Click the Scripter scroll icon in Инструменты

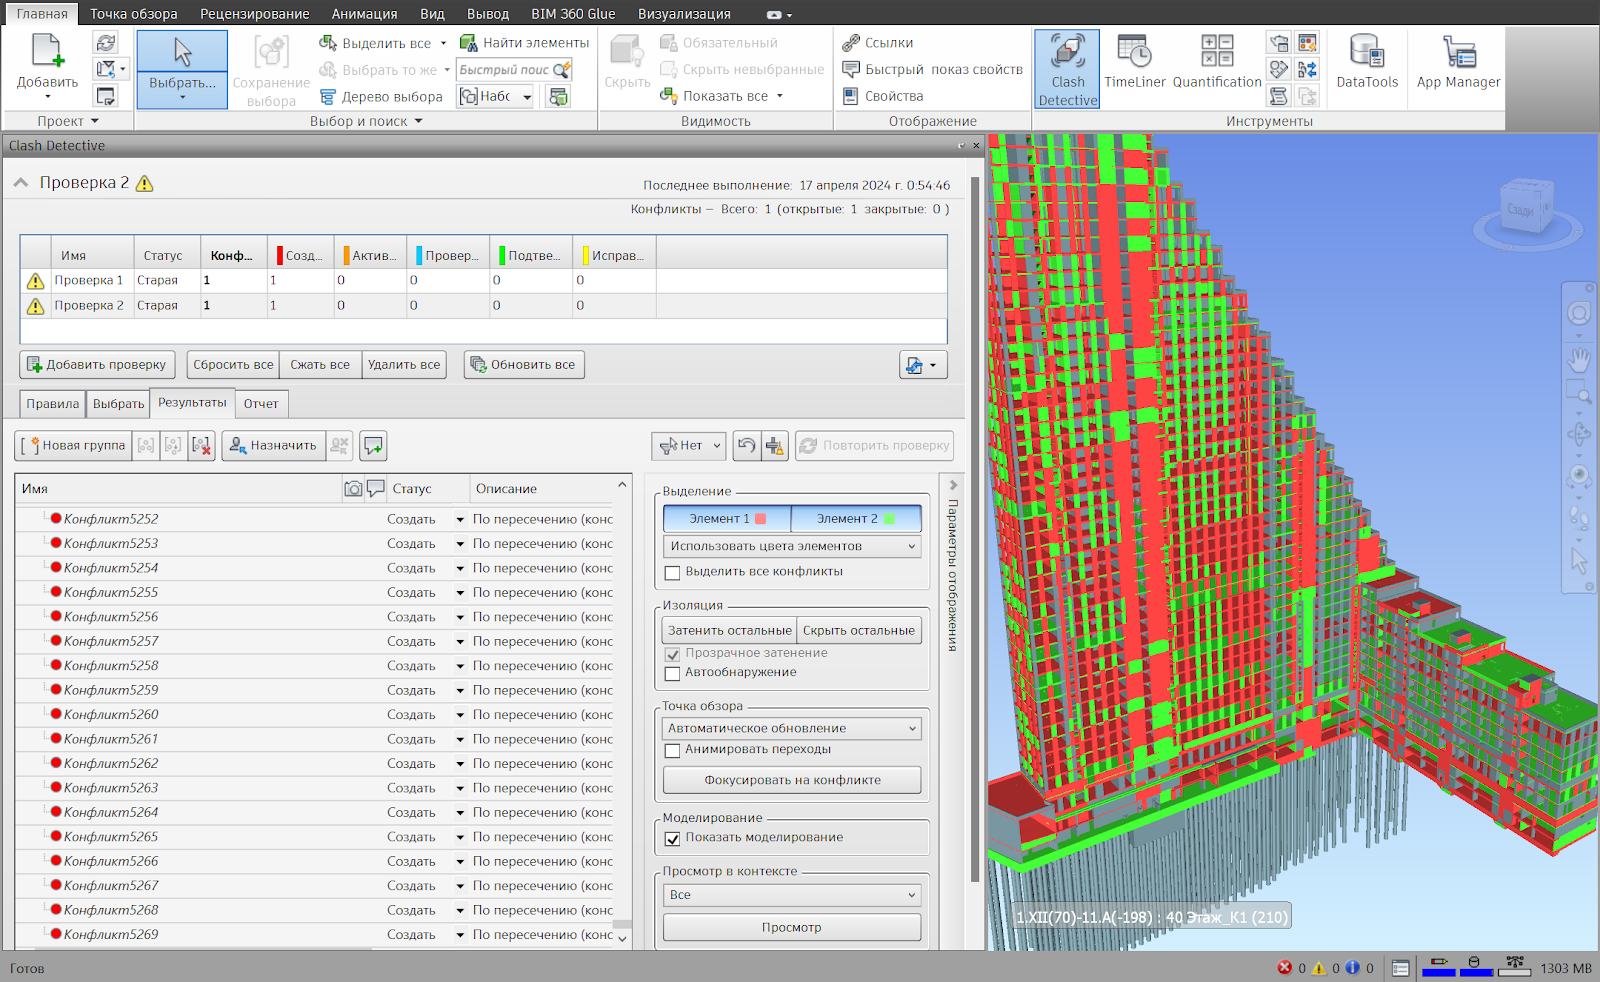point(1279,96)
